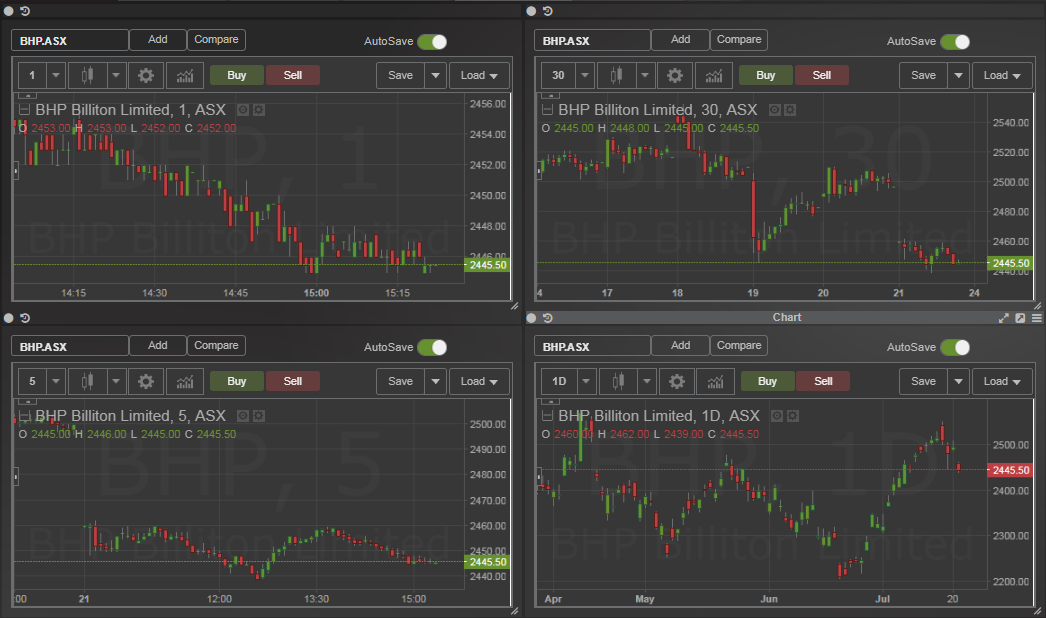Click Add in top-right 30-minute chart

(x=680, y=40)
